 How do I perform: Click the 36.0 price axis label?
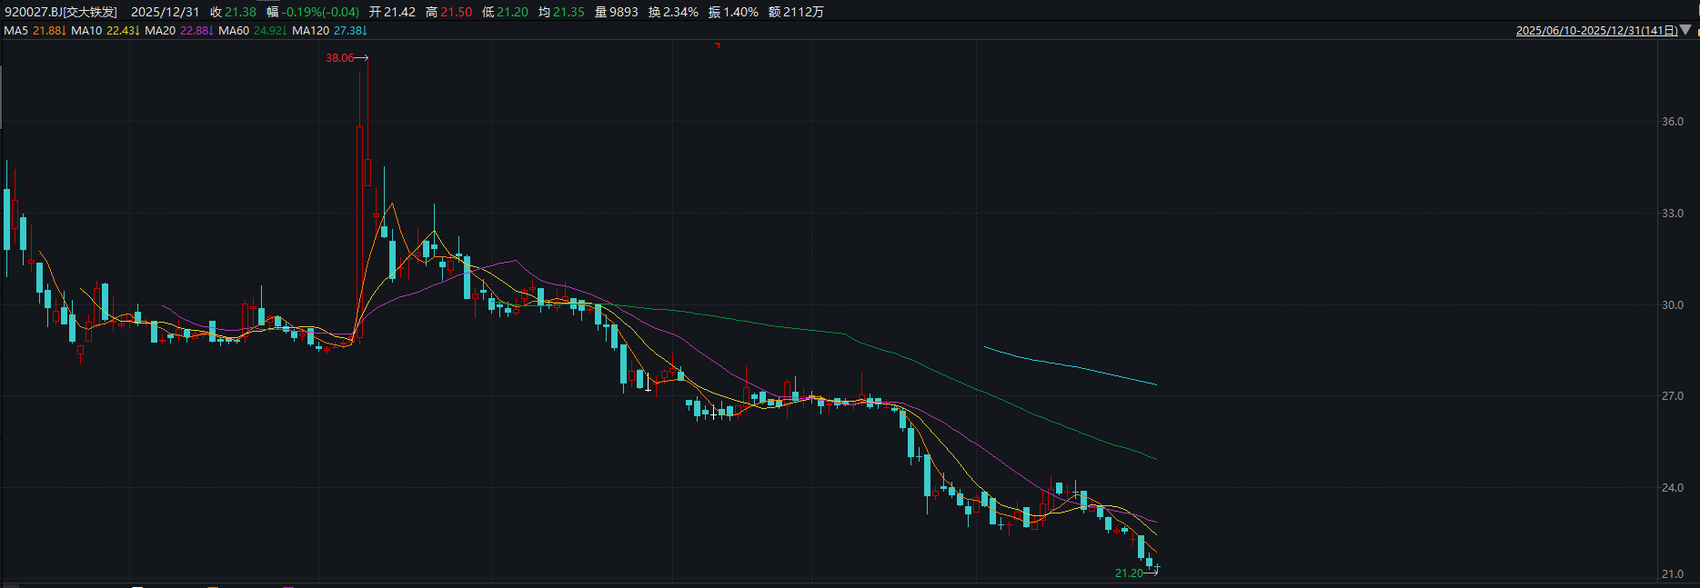point(1672,122)
